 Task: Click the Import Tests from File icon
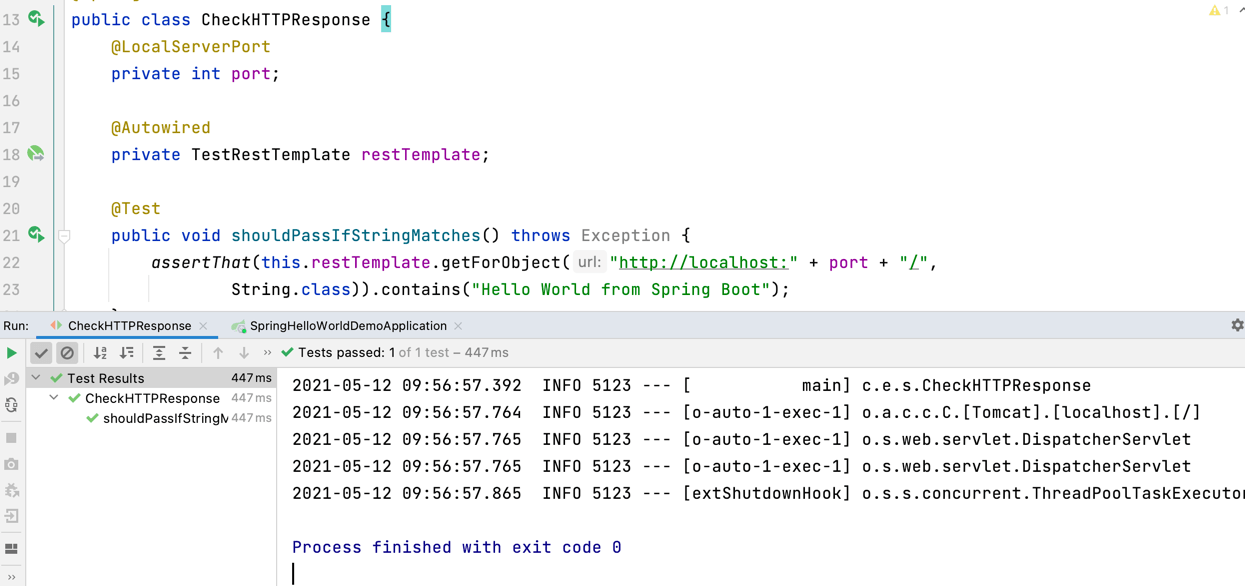coord(11,516)
